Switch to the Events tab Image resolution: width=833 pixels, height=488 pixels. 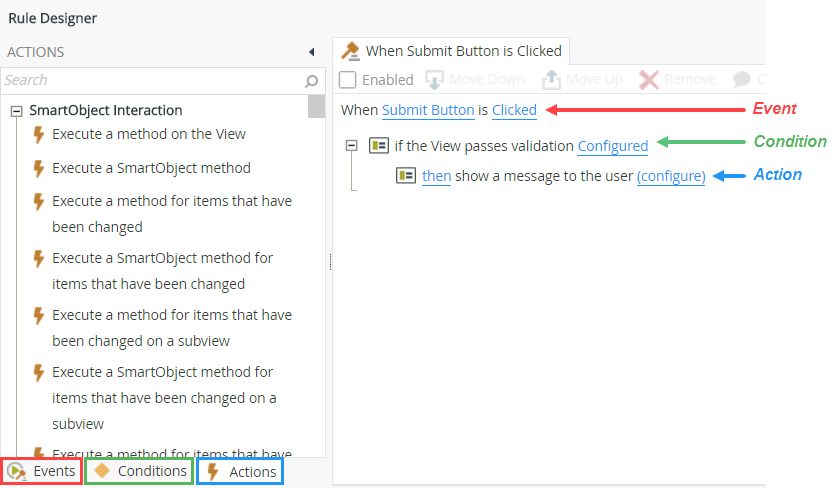tap(41, 470)
